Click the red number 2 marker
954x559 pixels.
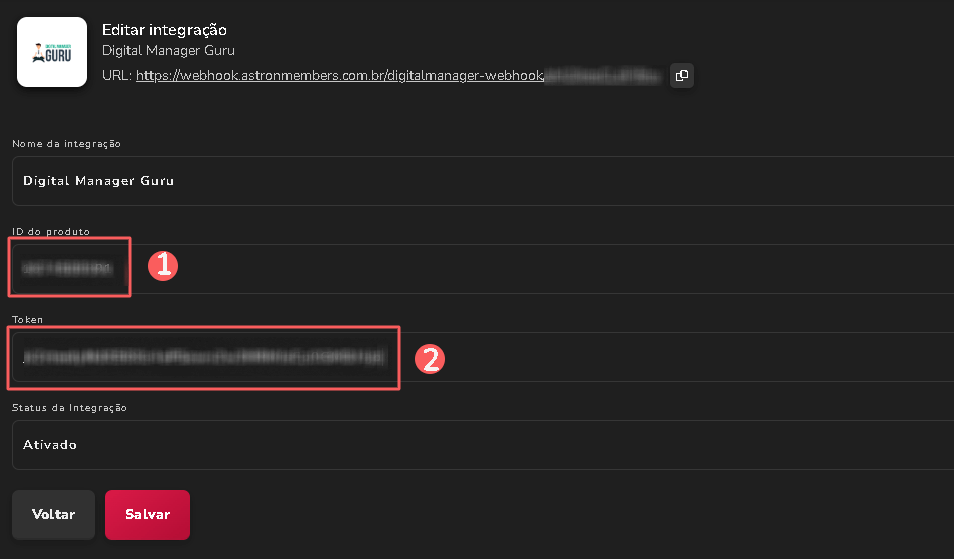point(429,359)
